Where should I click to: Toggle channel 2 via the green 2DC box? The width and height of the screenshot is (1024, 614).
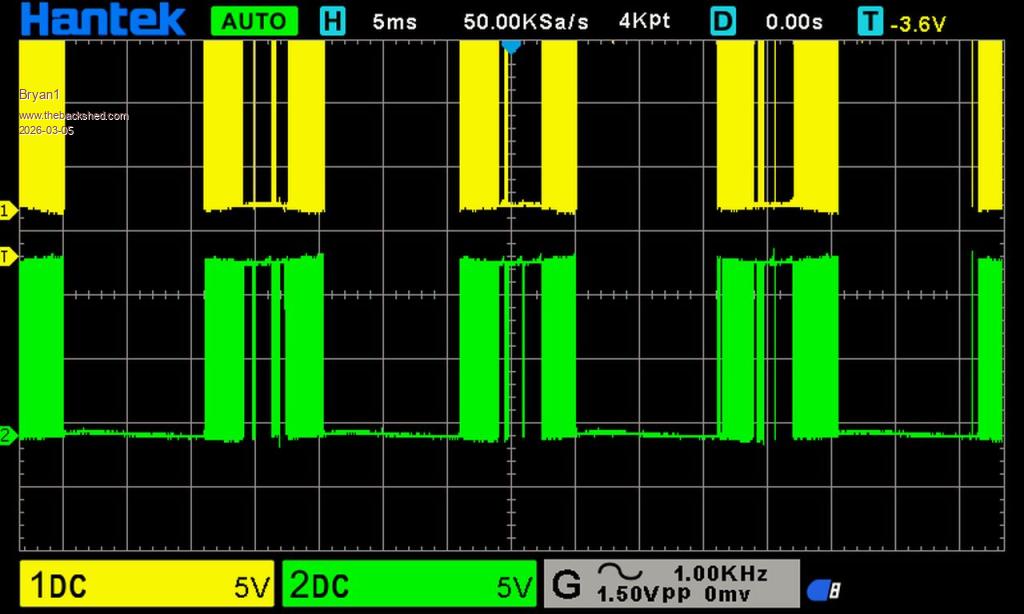(x=411, y=585)
